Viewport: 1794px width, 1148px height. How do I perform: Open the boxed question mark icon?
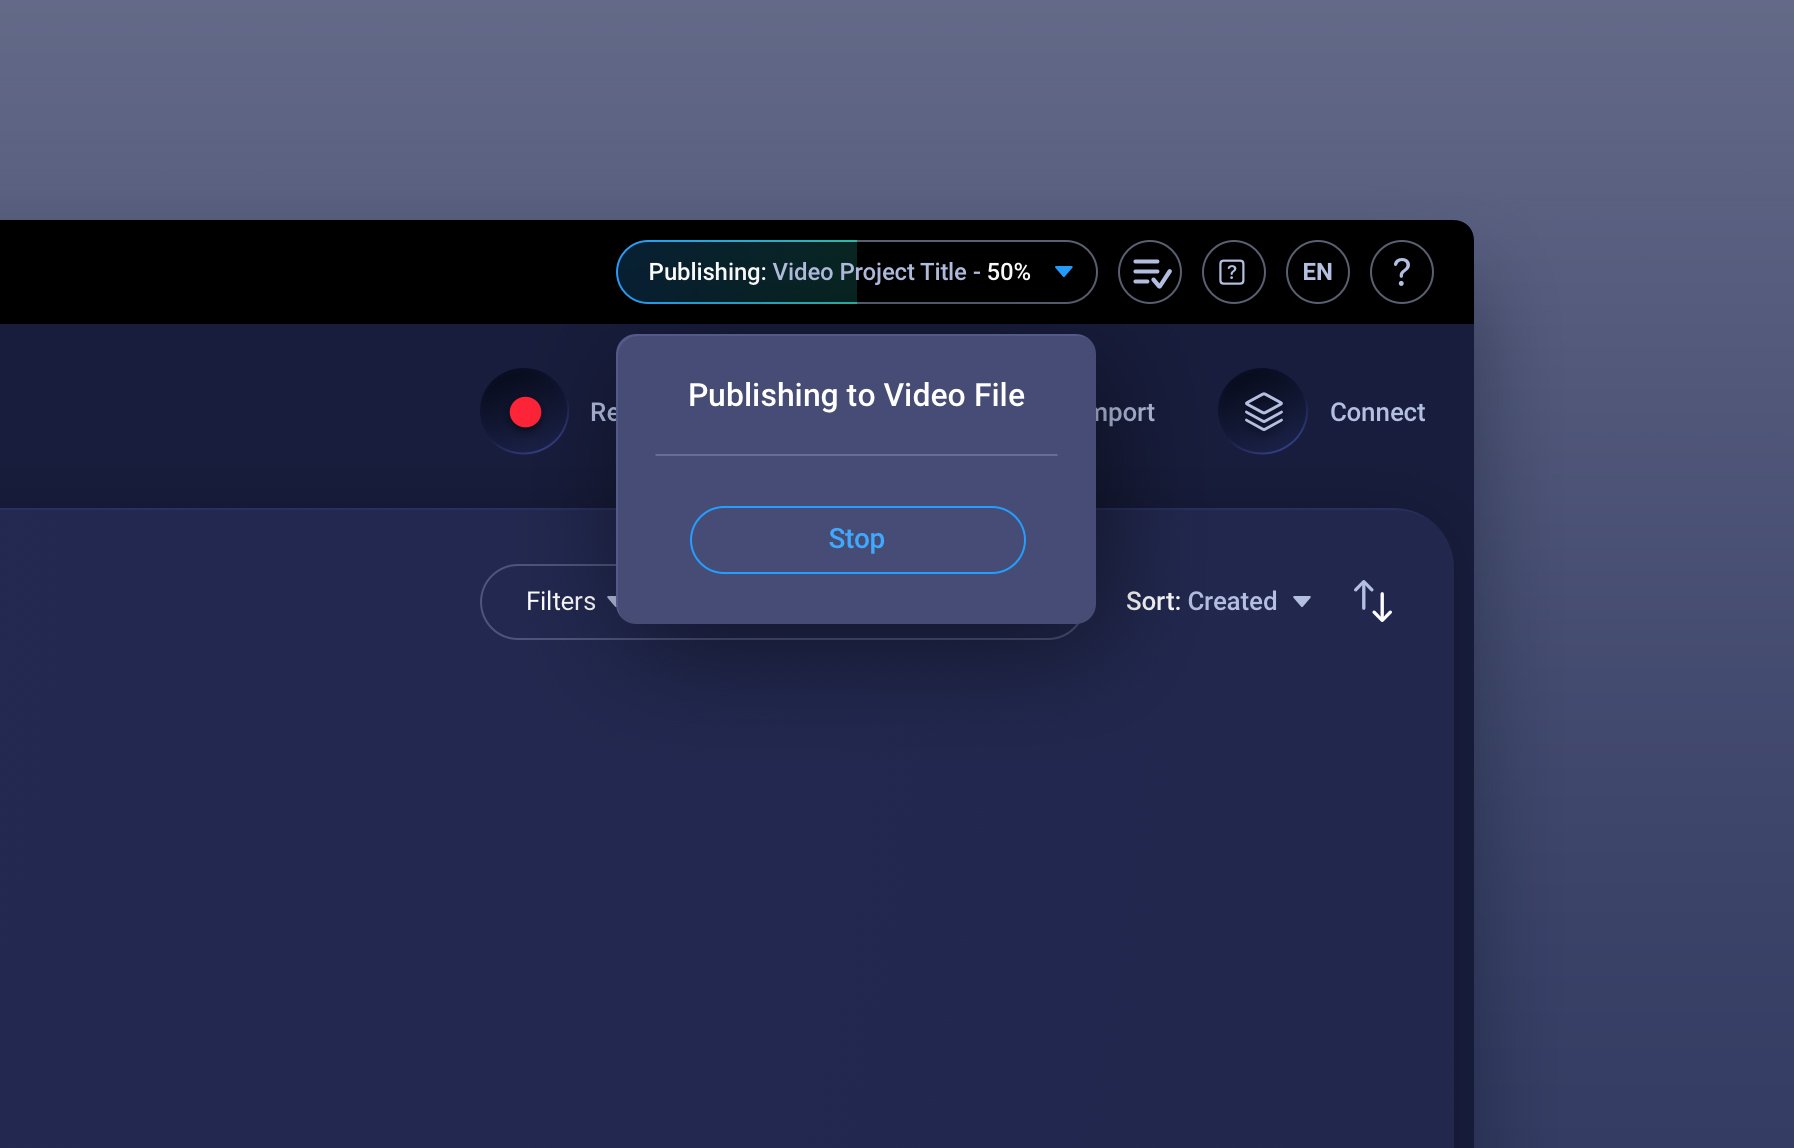pos(1233,272)
